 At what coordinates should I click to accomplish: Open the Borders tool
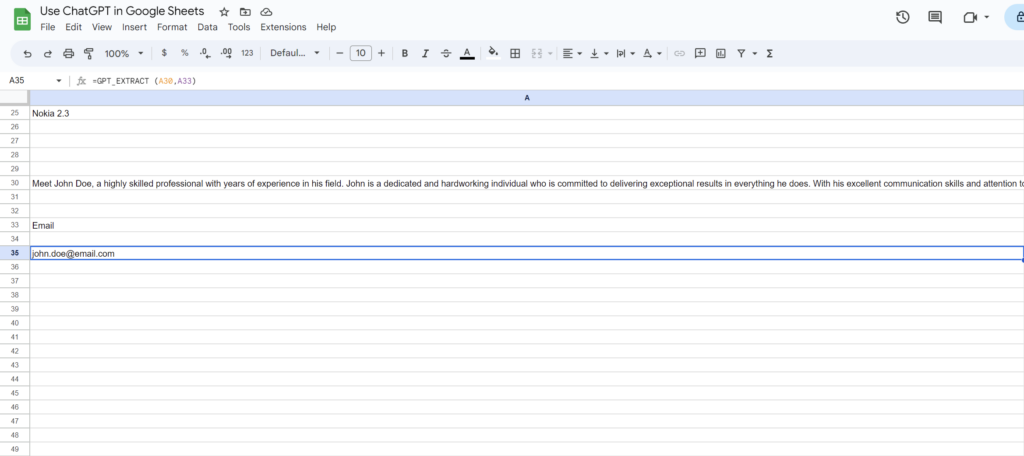tap(515, 53)
